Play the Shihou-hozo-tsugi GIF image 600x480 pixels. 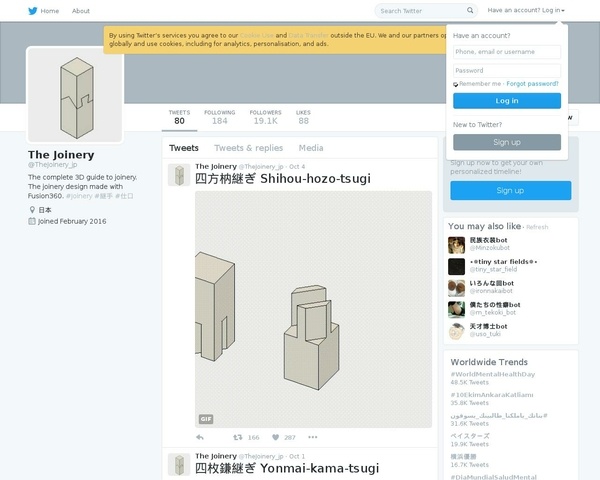click(x=313, y=309)
